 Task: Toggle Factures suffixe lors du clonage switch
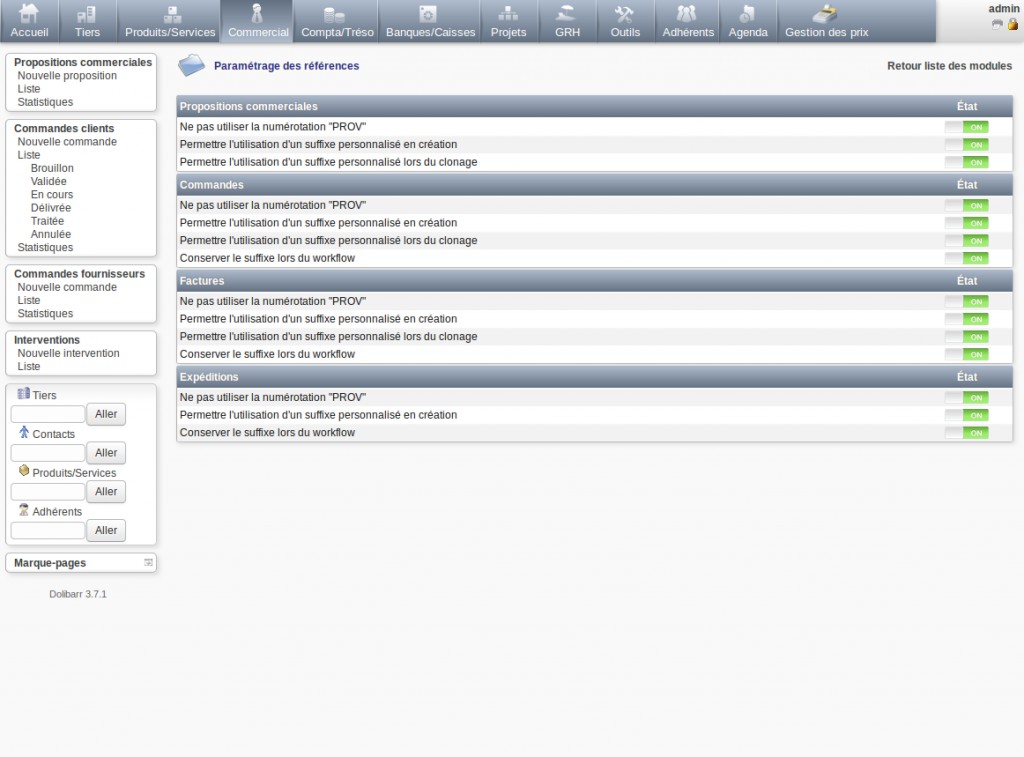click(x=967, y=336)
